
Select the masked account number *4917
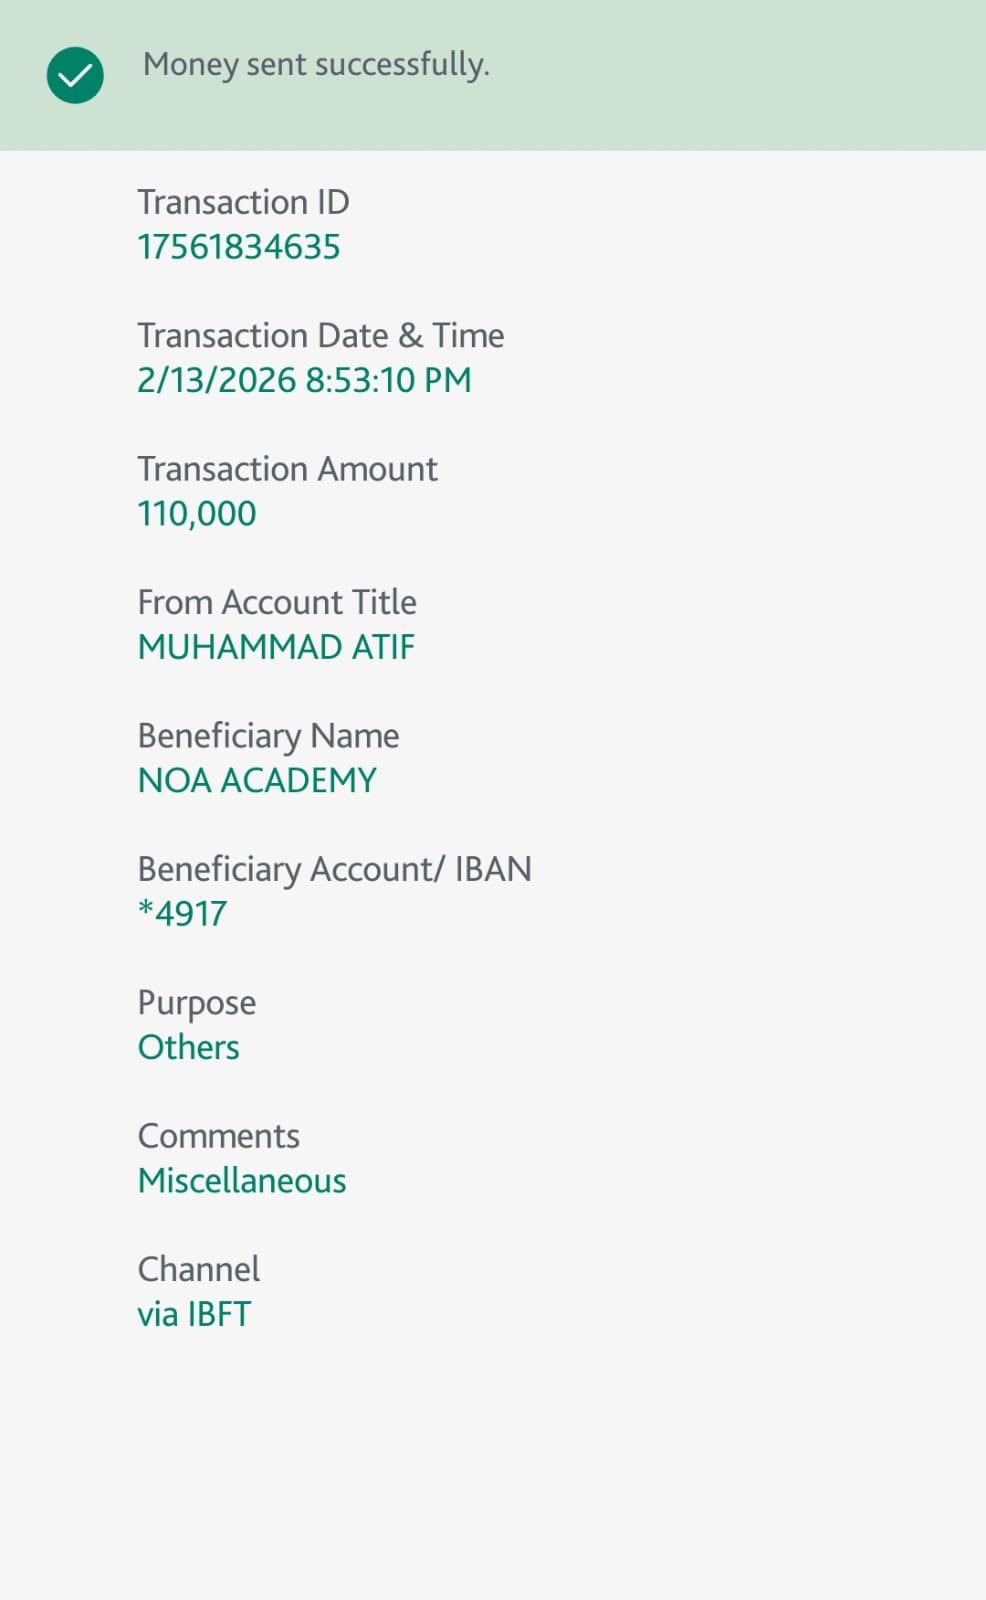[182, 914]
